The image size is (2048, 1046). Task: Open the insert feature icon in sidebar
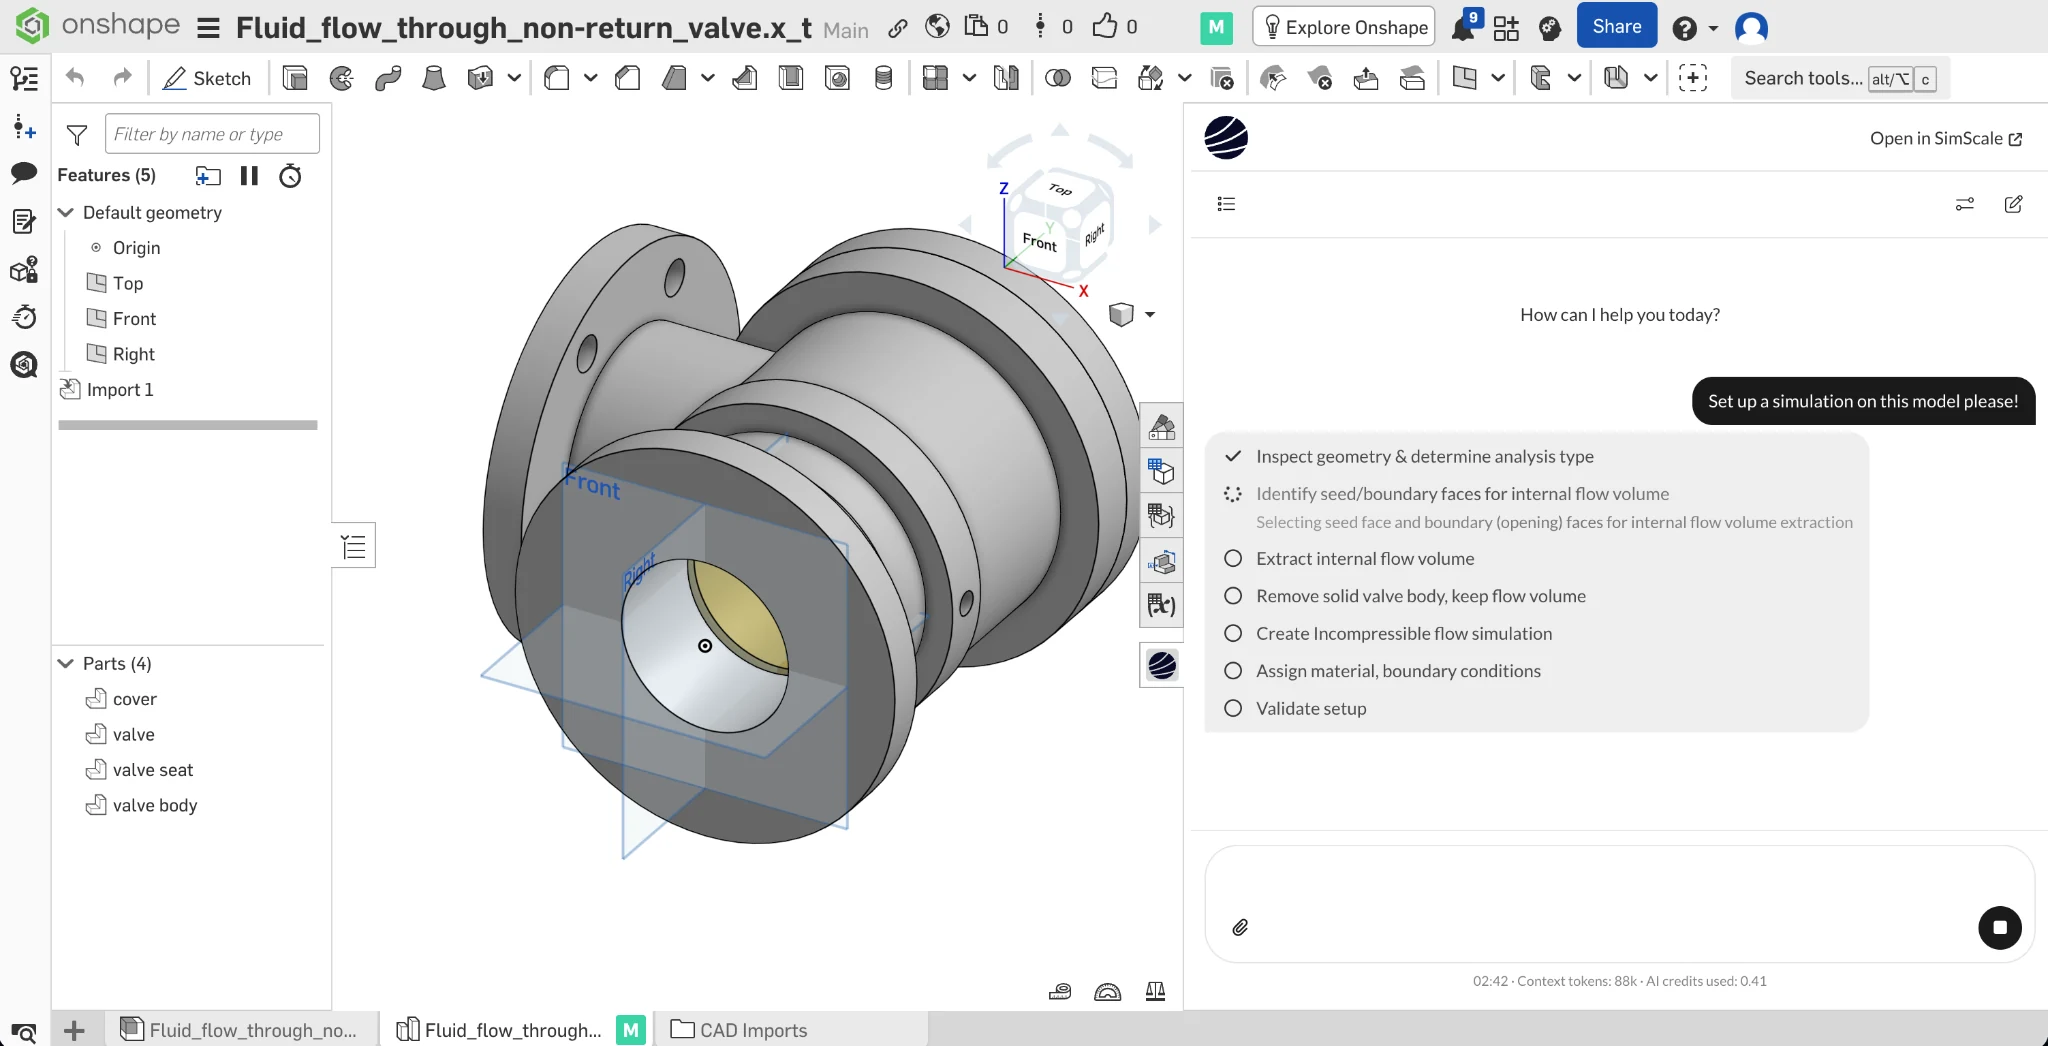[24, 126]
